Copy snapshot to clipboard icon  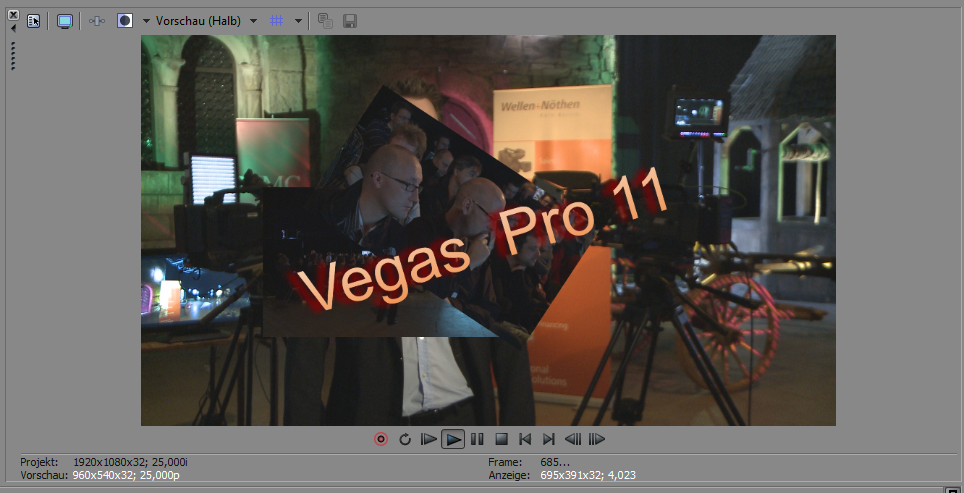coord(326,20)
